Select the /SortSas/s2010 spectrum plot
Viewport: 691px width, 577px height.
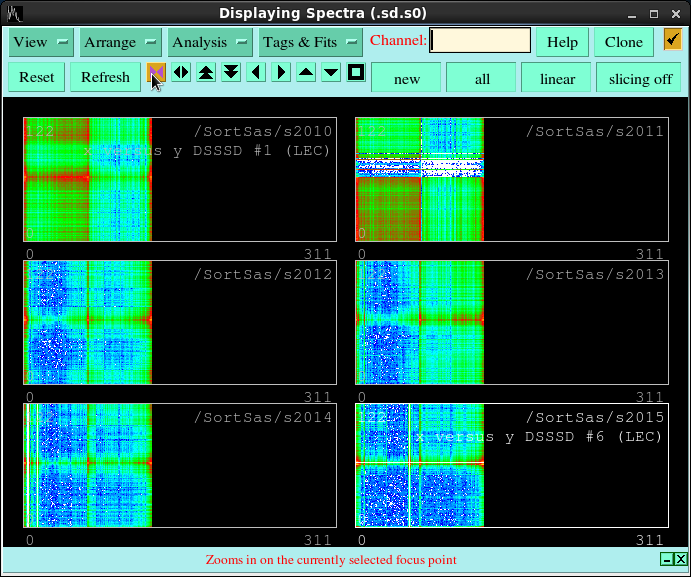pyautogui.click(x=180, y=179)
